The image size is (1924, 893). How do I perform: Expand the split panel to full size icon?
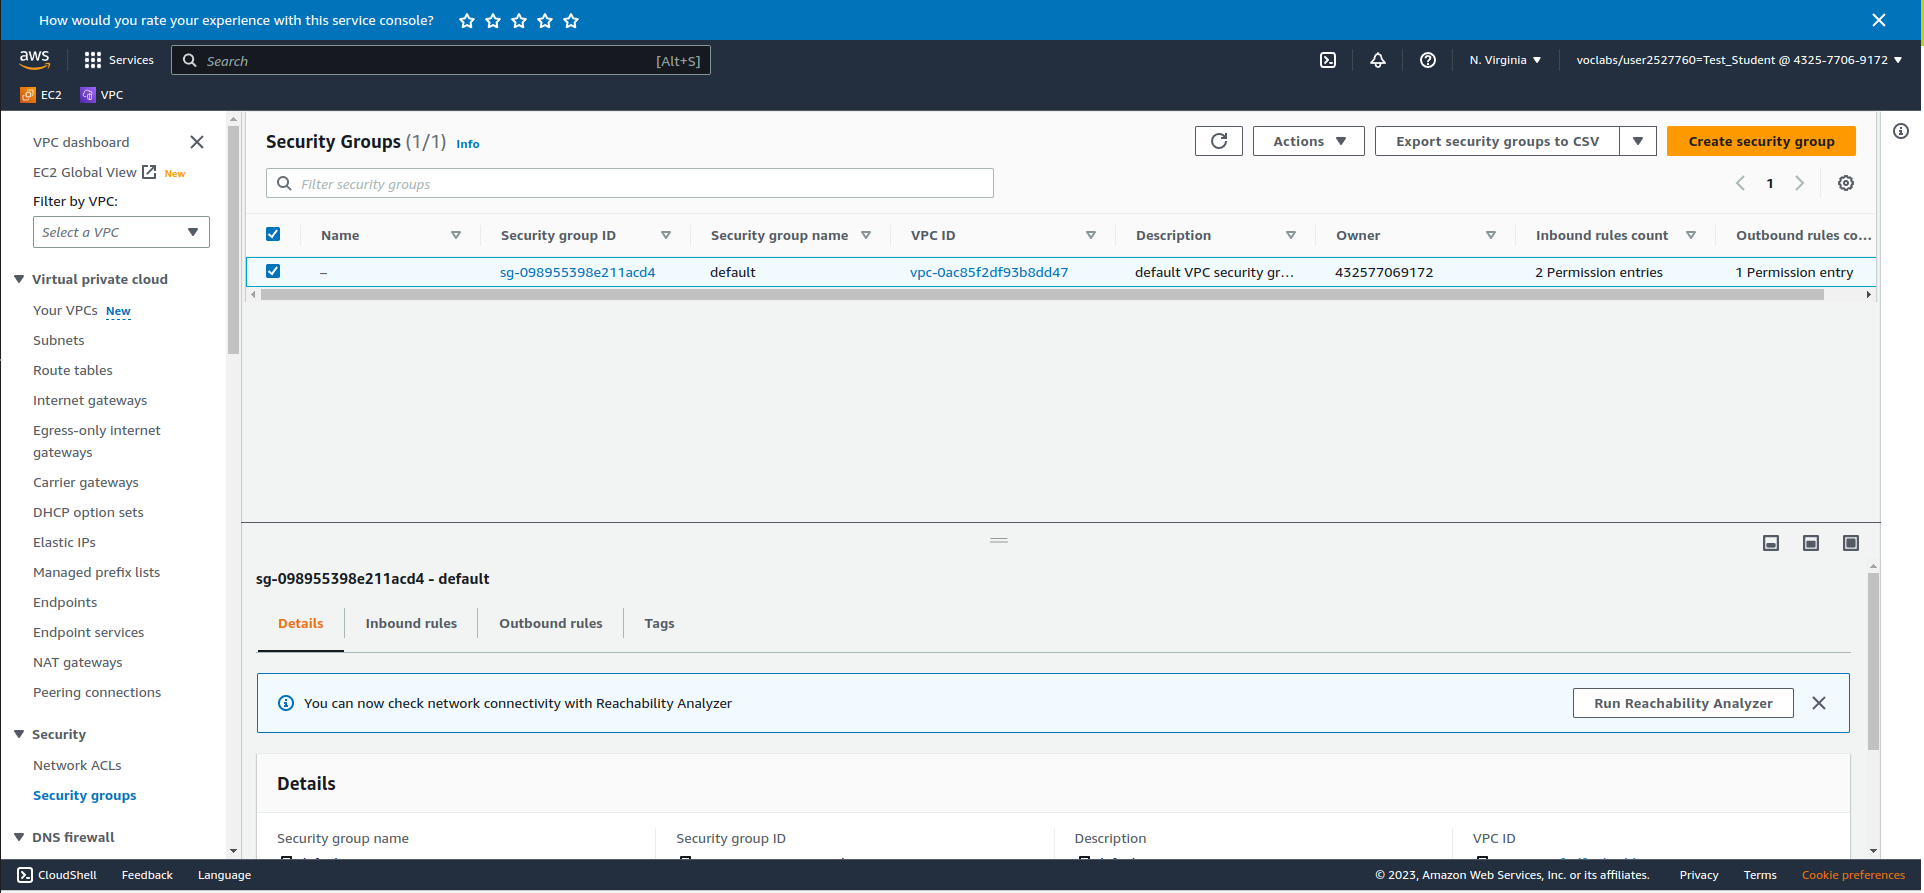coord(1851,543)
